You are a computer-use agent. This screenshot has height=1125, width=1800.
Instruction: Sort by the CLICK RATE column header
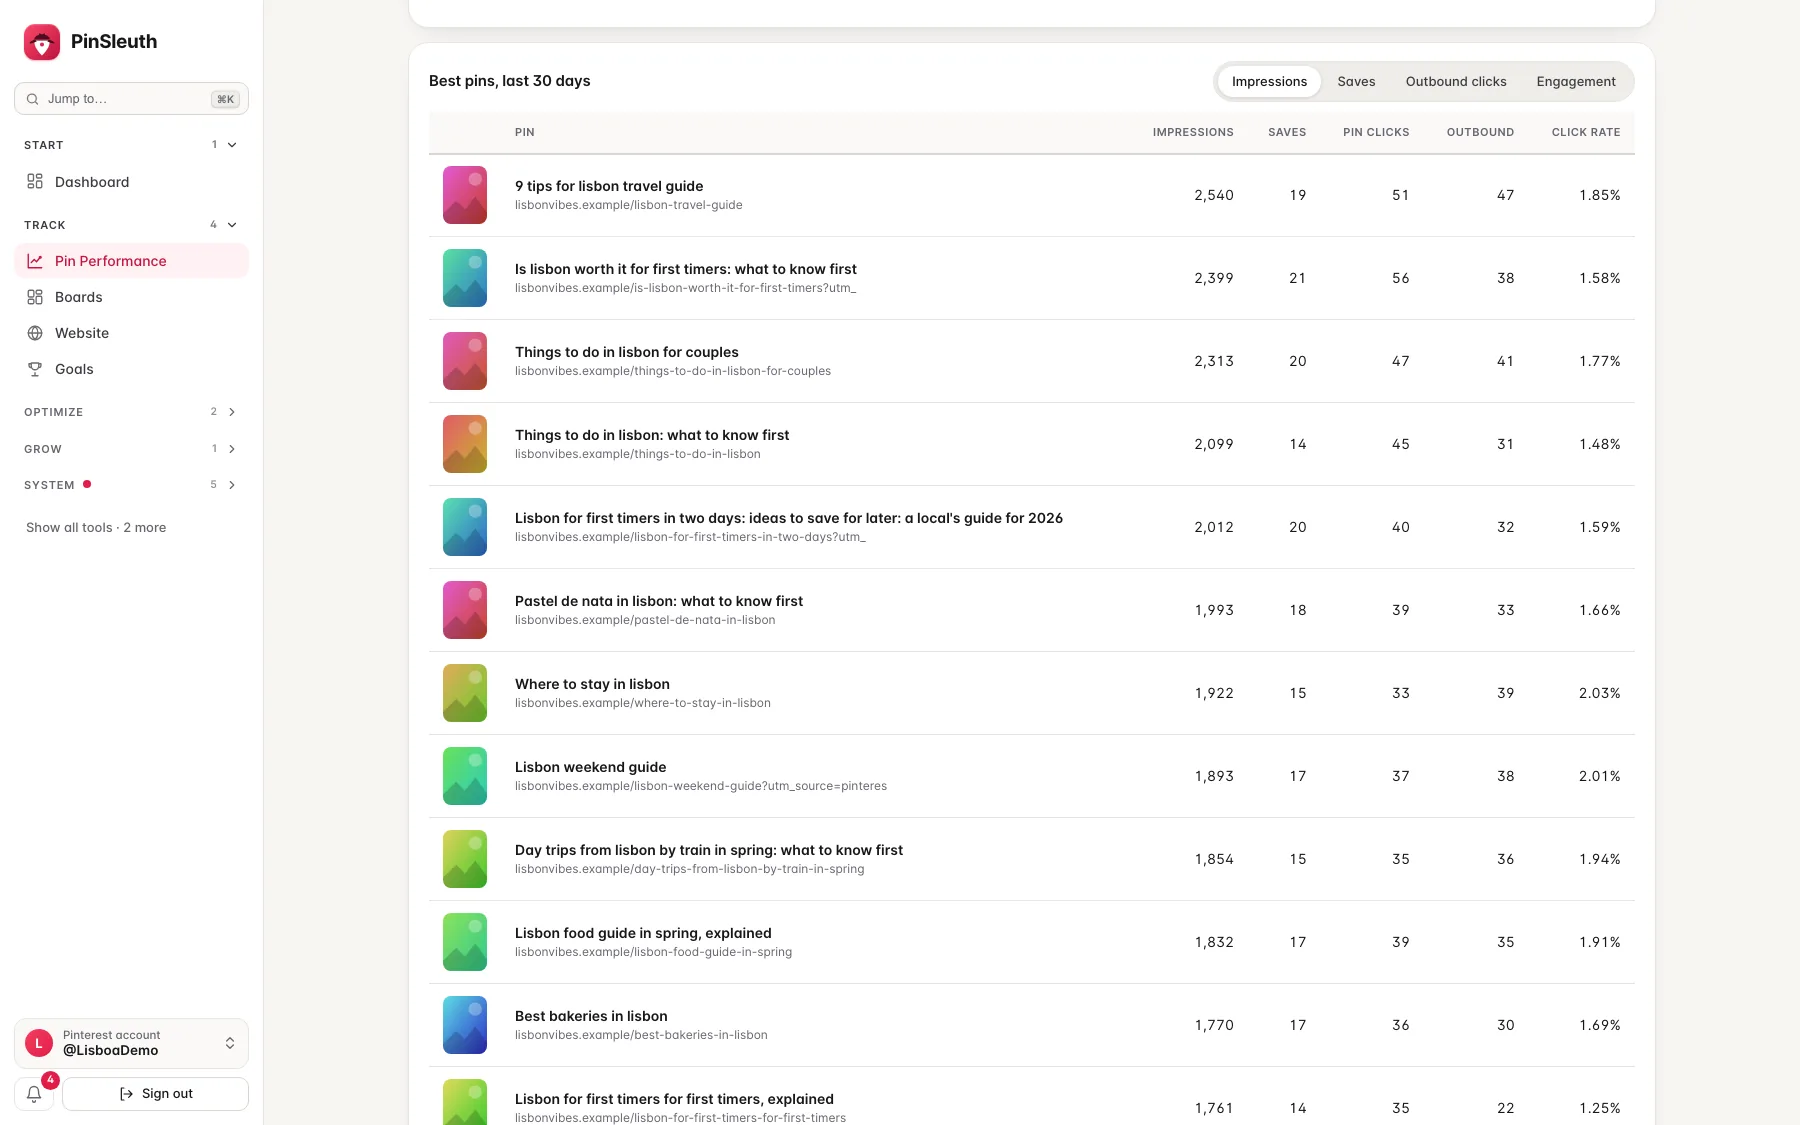pyautogui.click(x=1586, y=132)
